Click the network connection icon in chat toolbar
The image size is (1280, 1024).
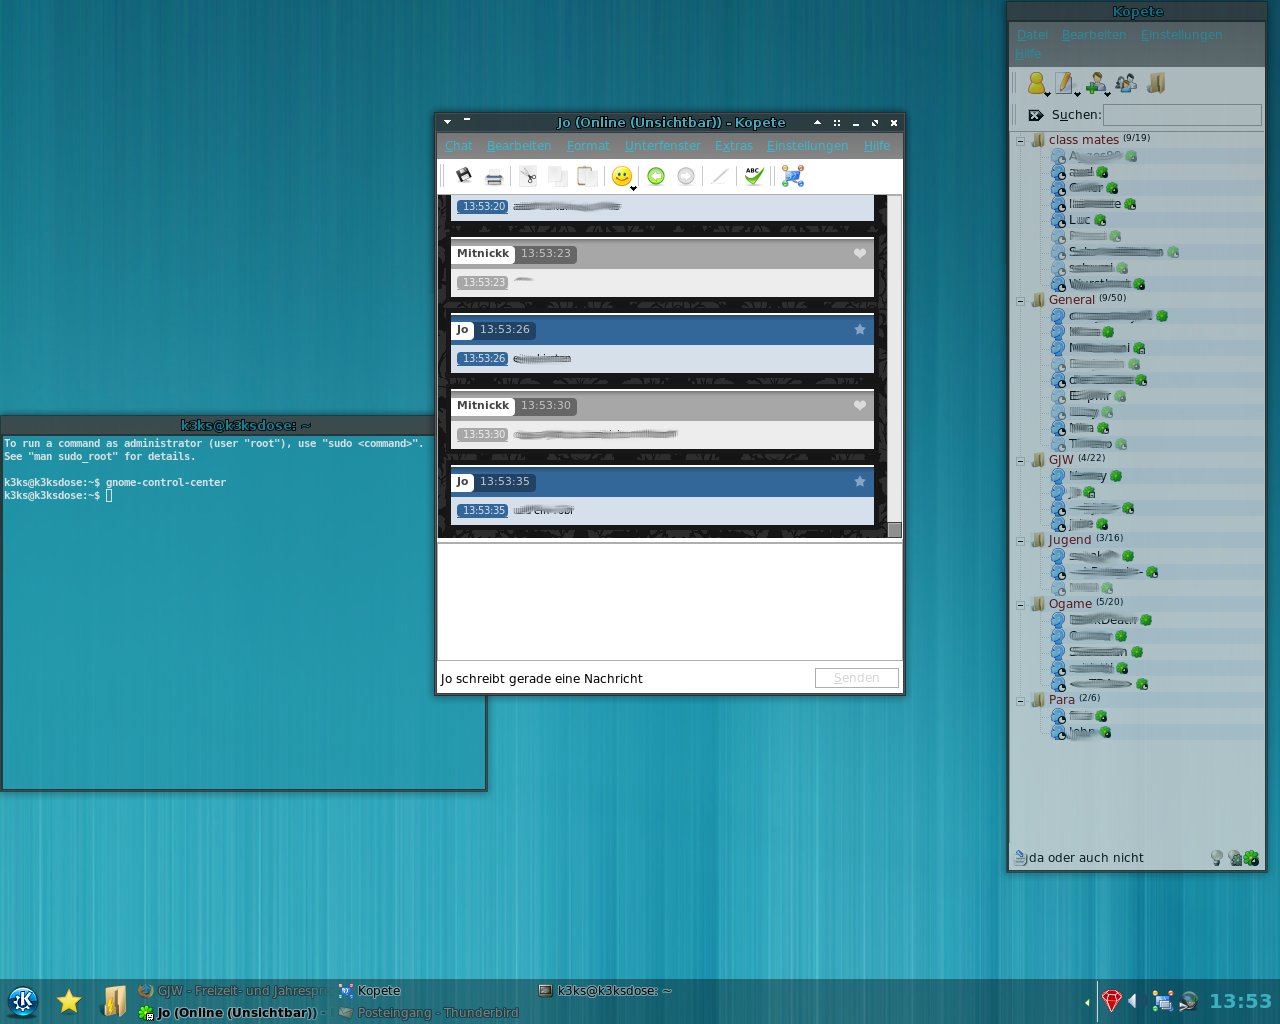coord(793,176)
